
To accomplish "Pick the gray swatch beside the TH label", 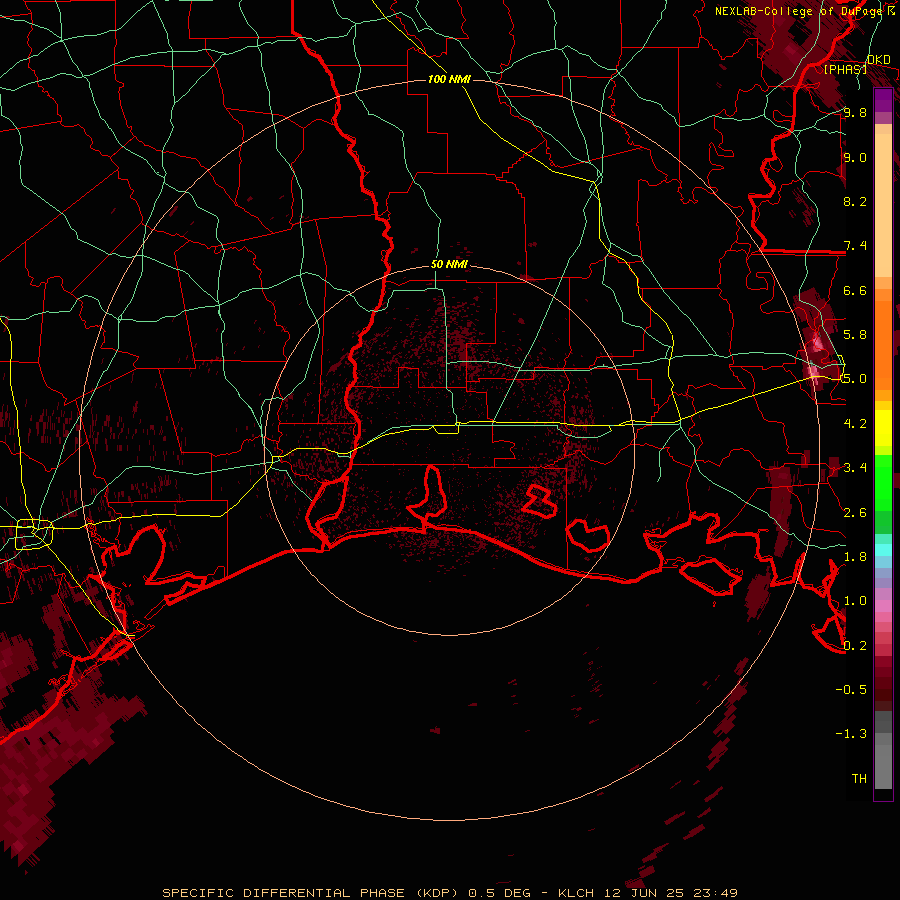I will click(x=883, y=769).
